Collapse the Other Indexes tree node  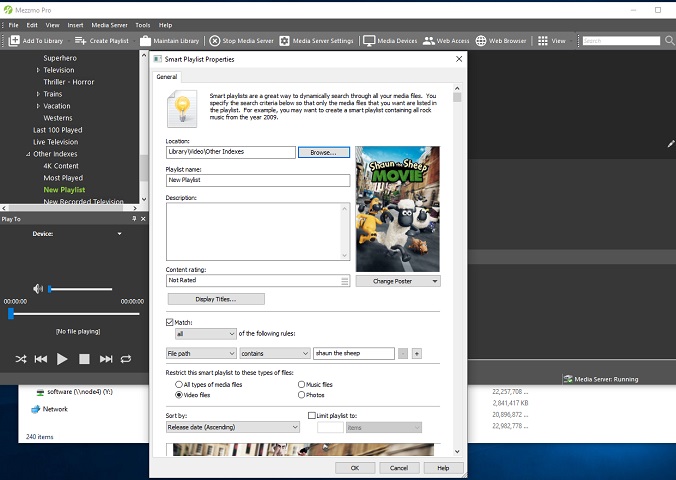pyautogui.click(x=28, y=154)
